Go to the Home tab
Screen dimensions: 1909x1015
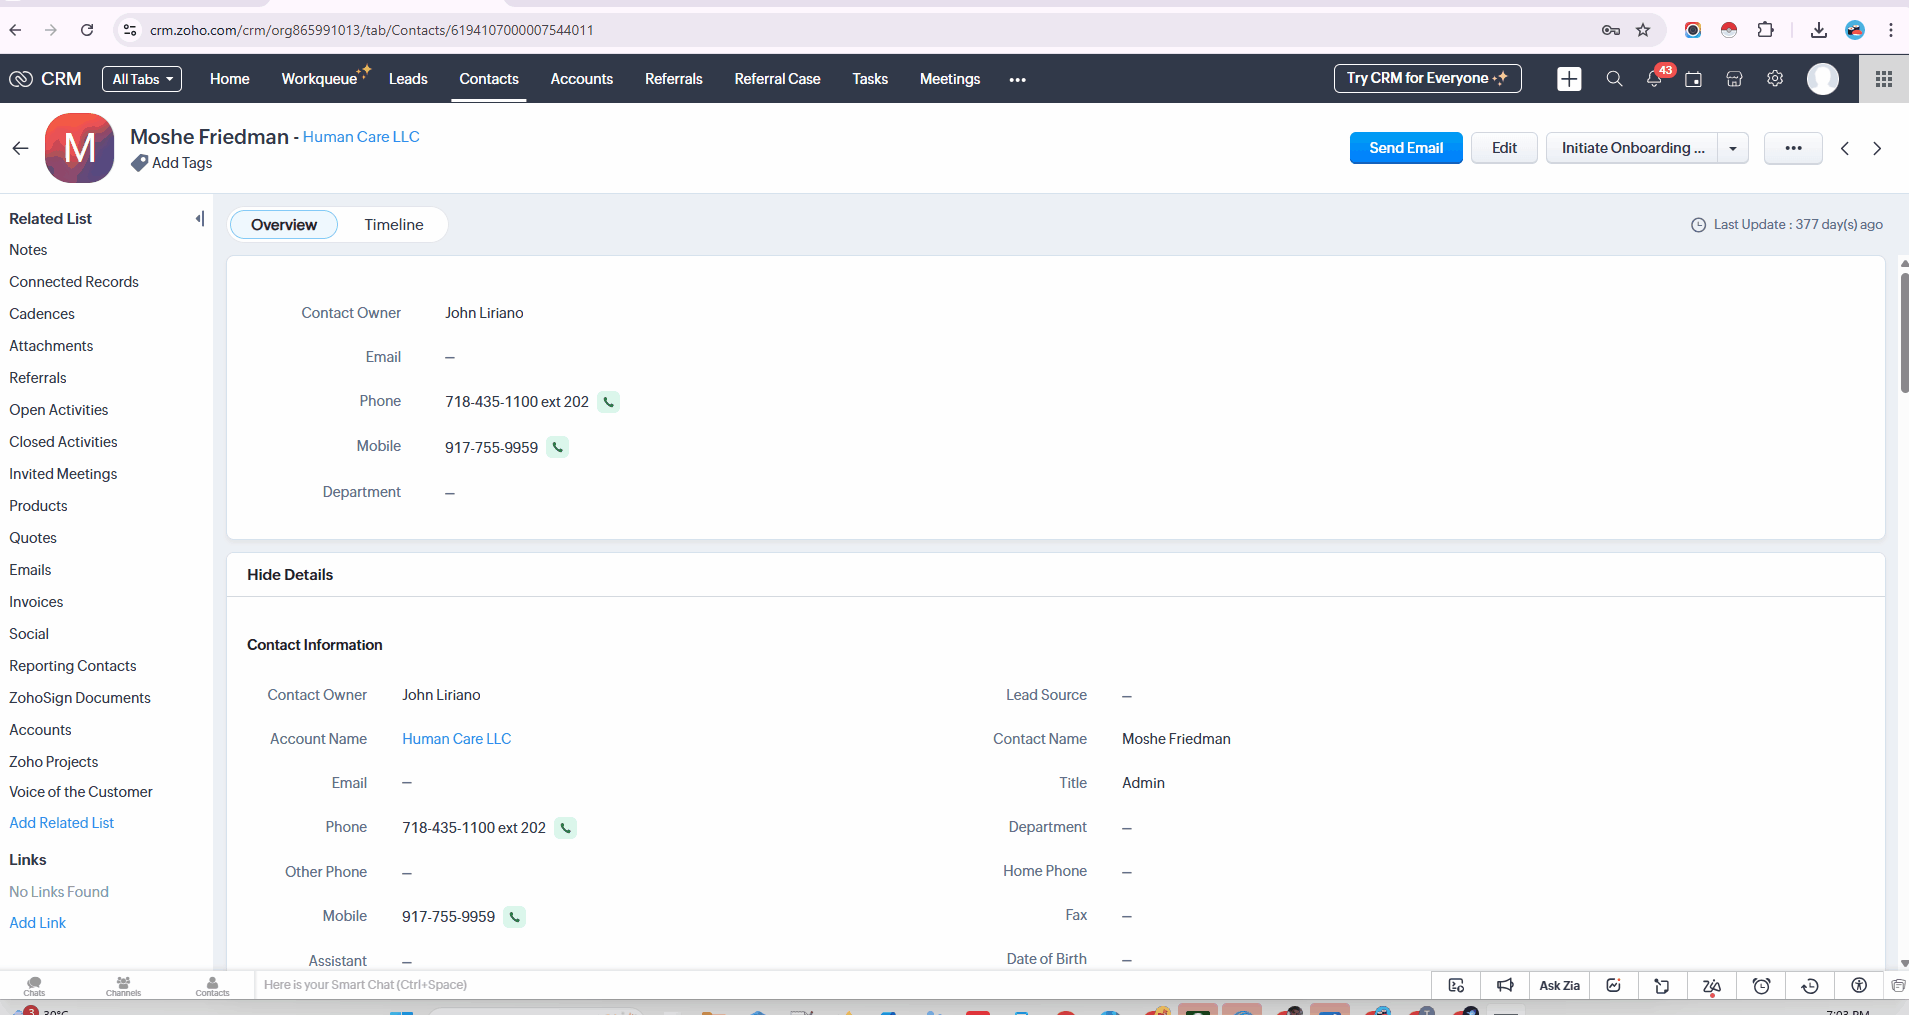click(x=230, y=79)
